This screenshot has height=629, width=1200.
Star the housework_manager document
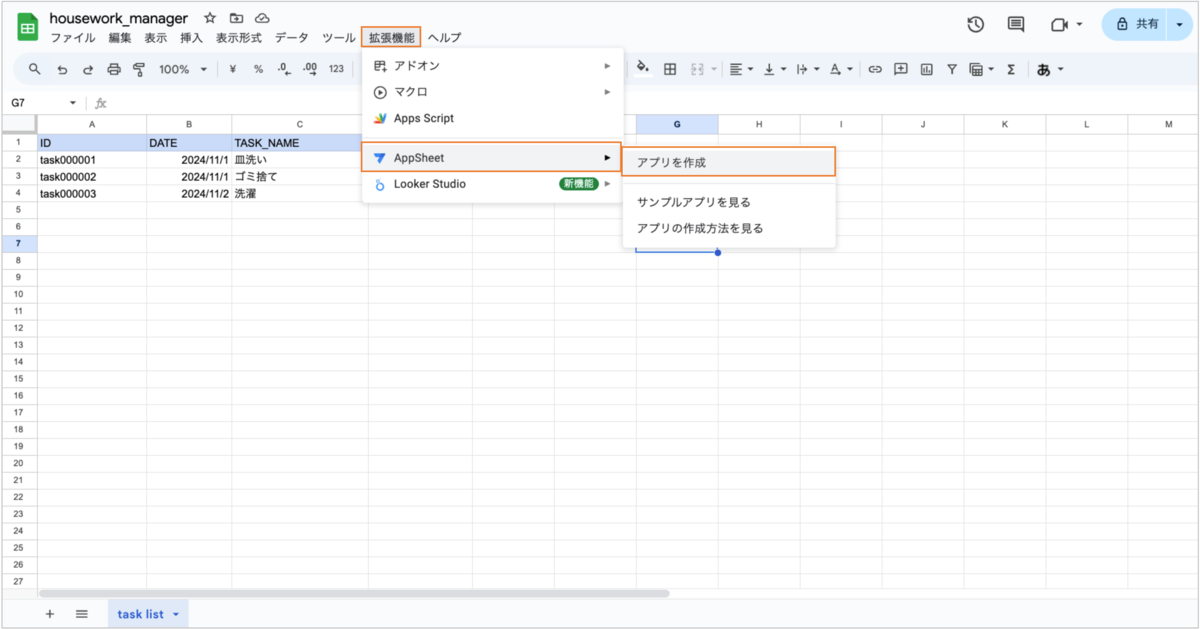[x=210, y=18]
